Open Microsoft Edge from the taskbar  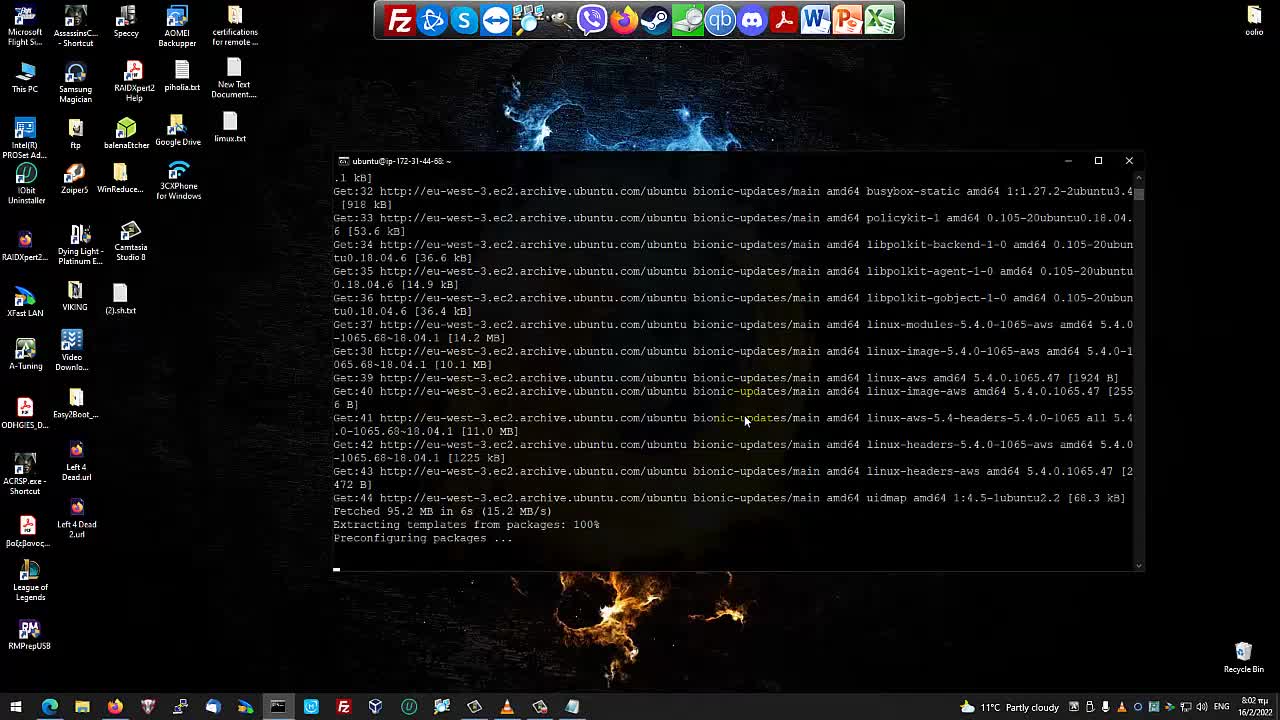coord(49,707)
